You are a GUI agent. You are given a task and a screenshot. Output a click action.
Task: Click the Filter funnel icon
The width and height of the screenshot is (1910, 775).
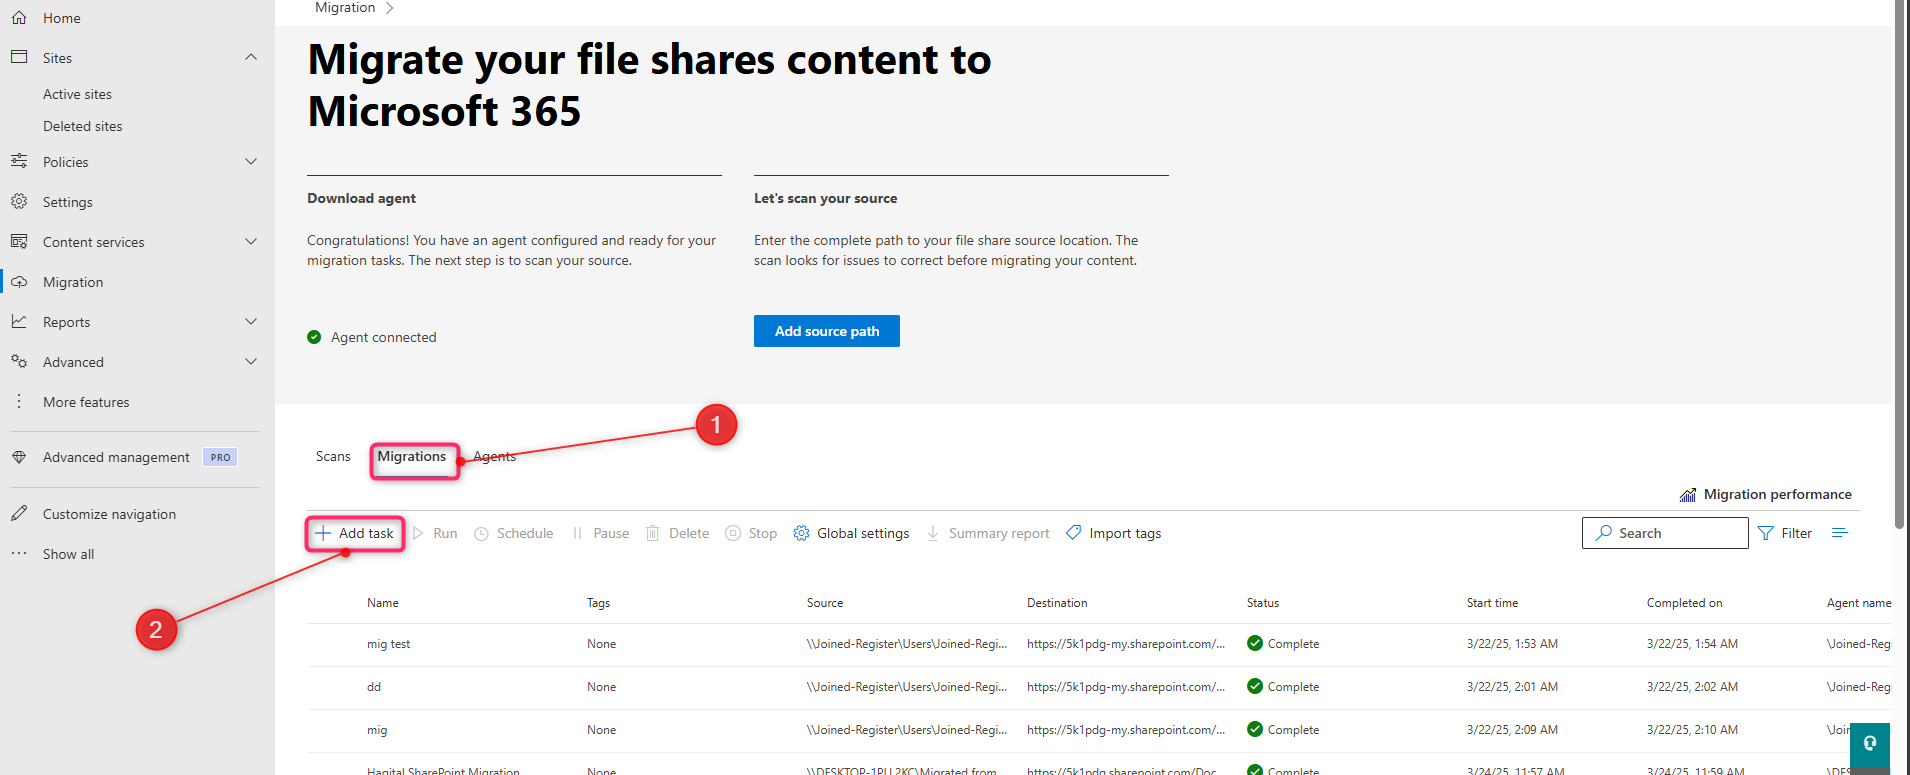[1766, 533]
